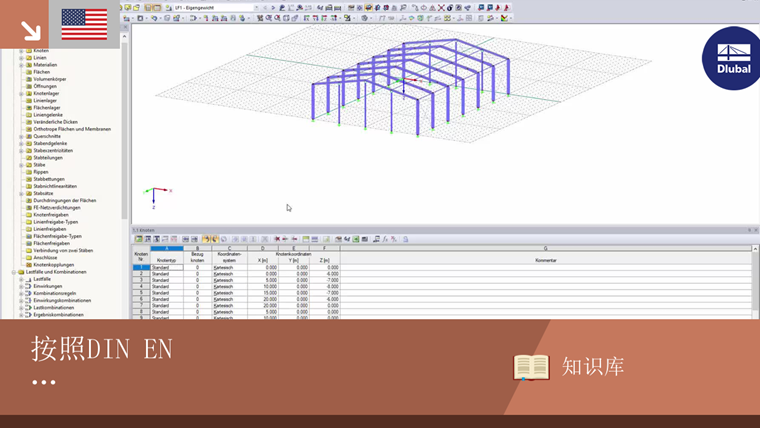Expand the Stäbe tree node
760x428 pixels.
[21, 165]
